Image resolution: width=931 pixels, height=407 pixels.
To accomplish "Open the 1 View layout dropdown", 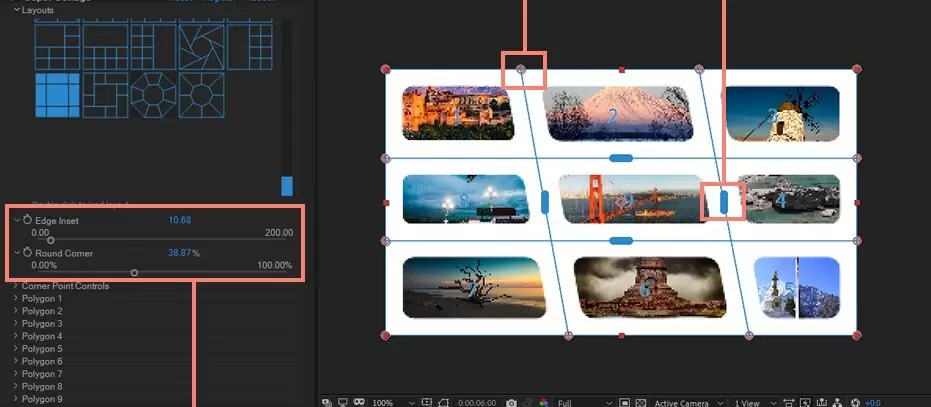I will coord(754,403).
